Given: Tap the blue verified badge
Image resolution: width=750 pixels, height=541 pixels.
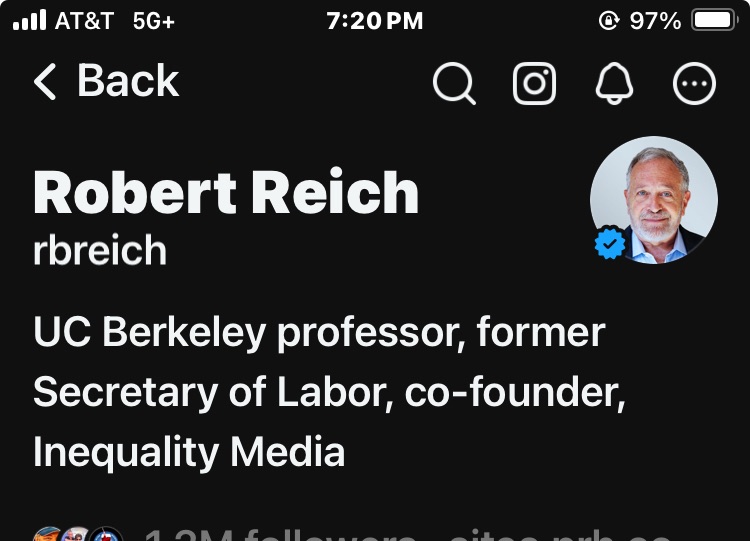Looking at the screenshot, I should pos(609,244).
